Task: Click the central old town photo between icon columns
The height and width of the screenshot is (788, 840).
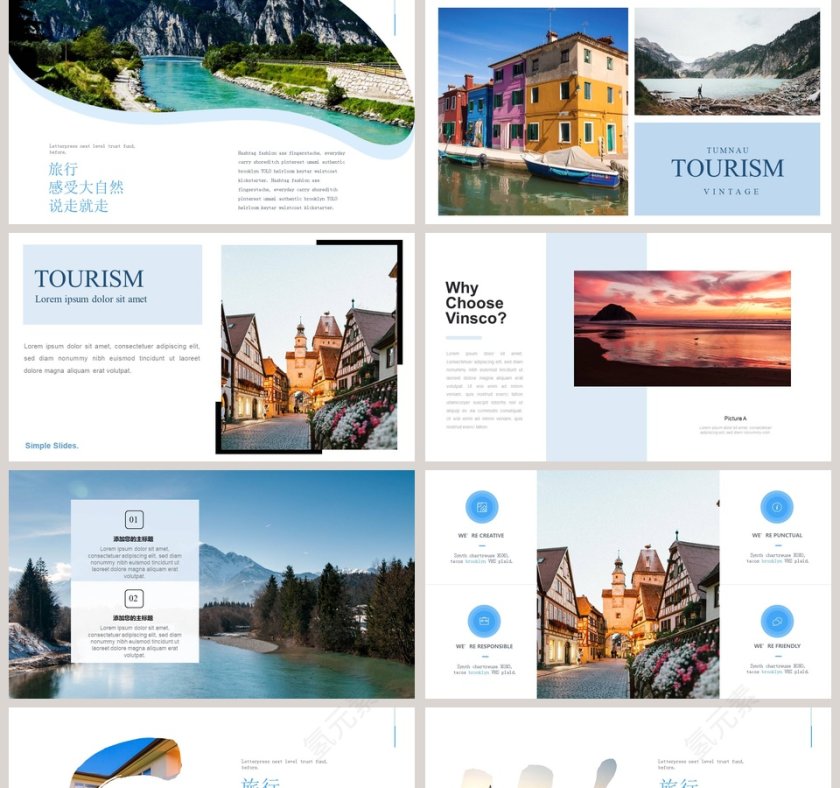Action: click(x=627, y=585)
